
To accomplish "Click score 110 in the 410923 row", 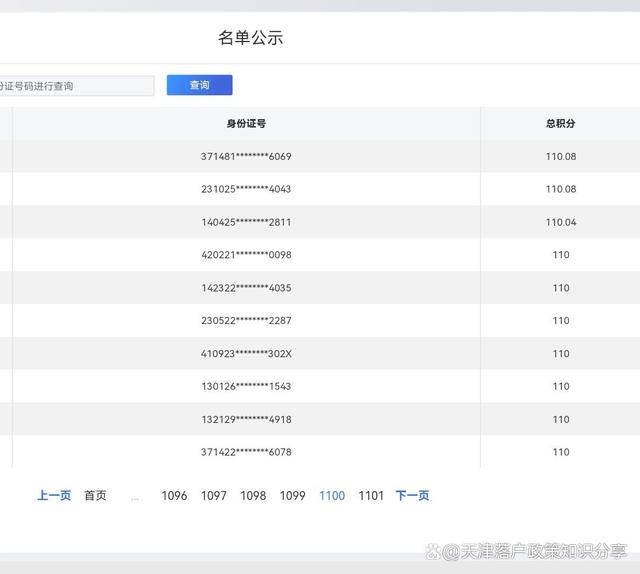I will (561, 354).
